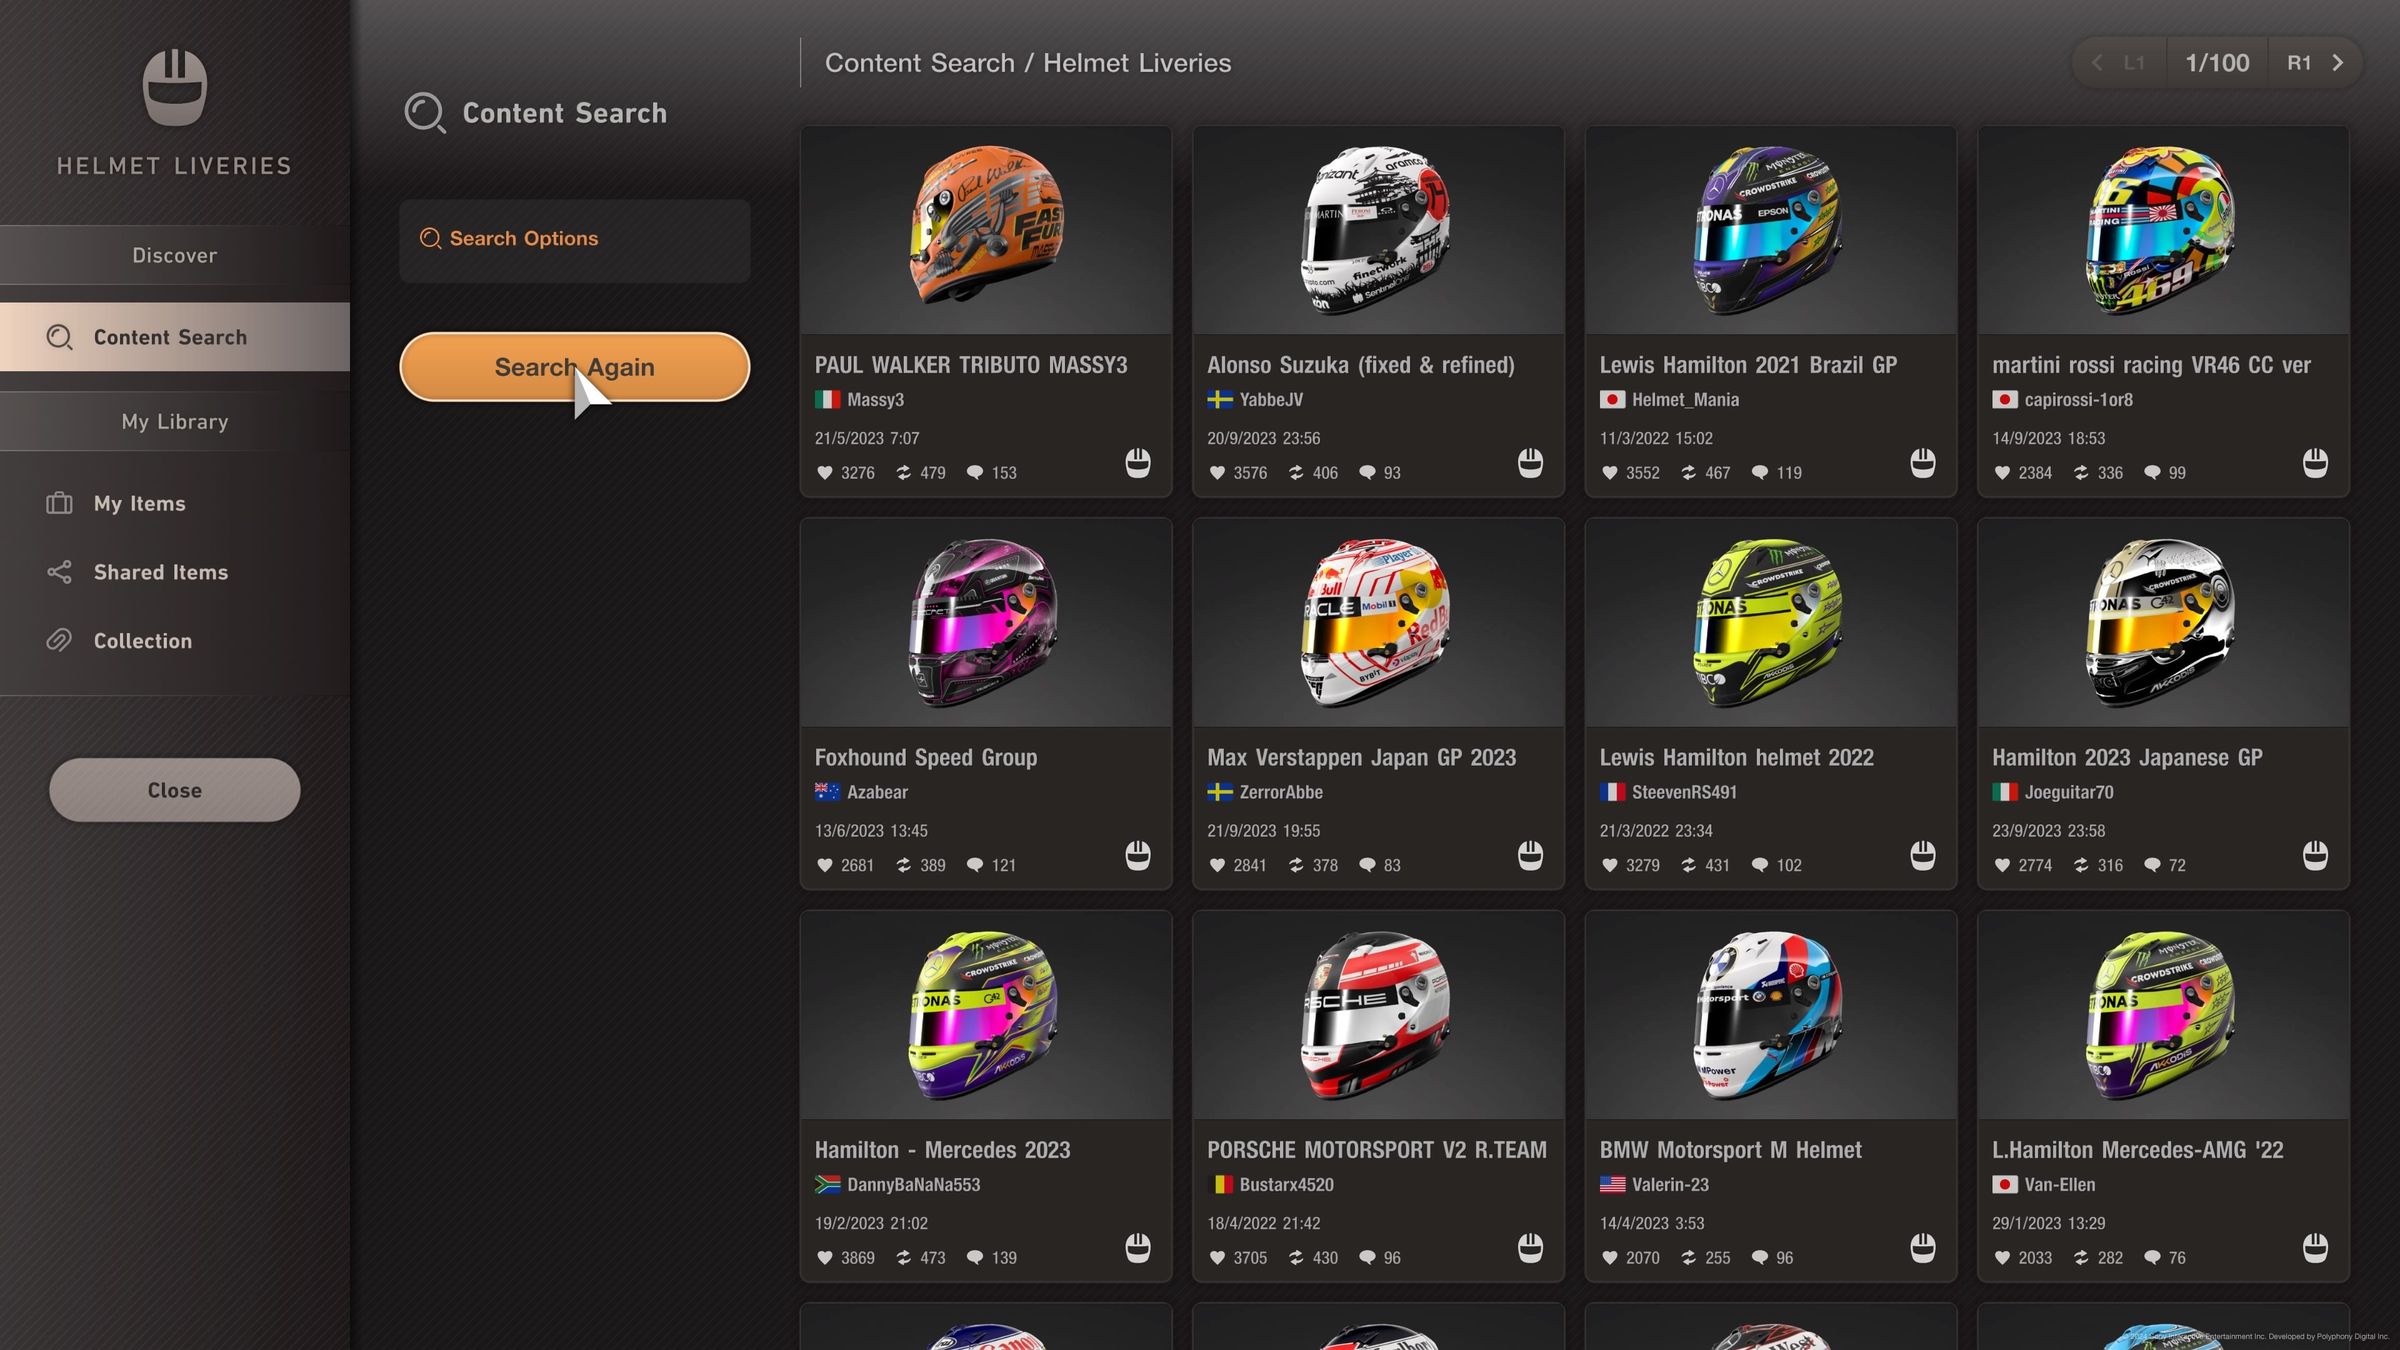
Task: Click creator name DannyBaNaNa553
Action: pyautogui.click(x=913, y=1185)
